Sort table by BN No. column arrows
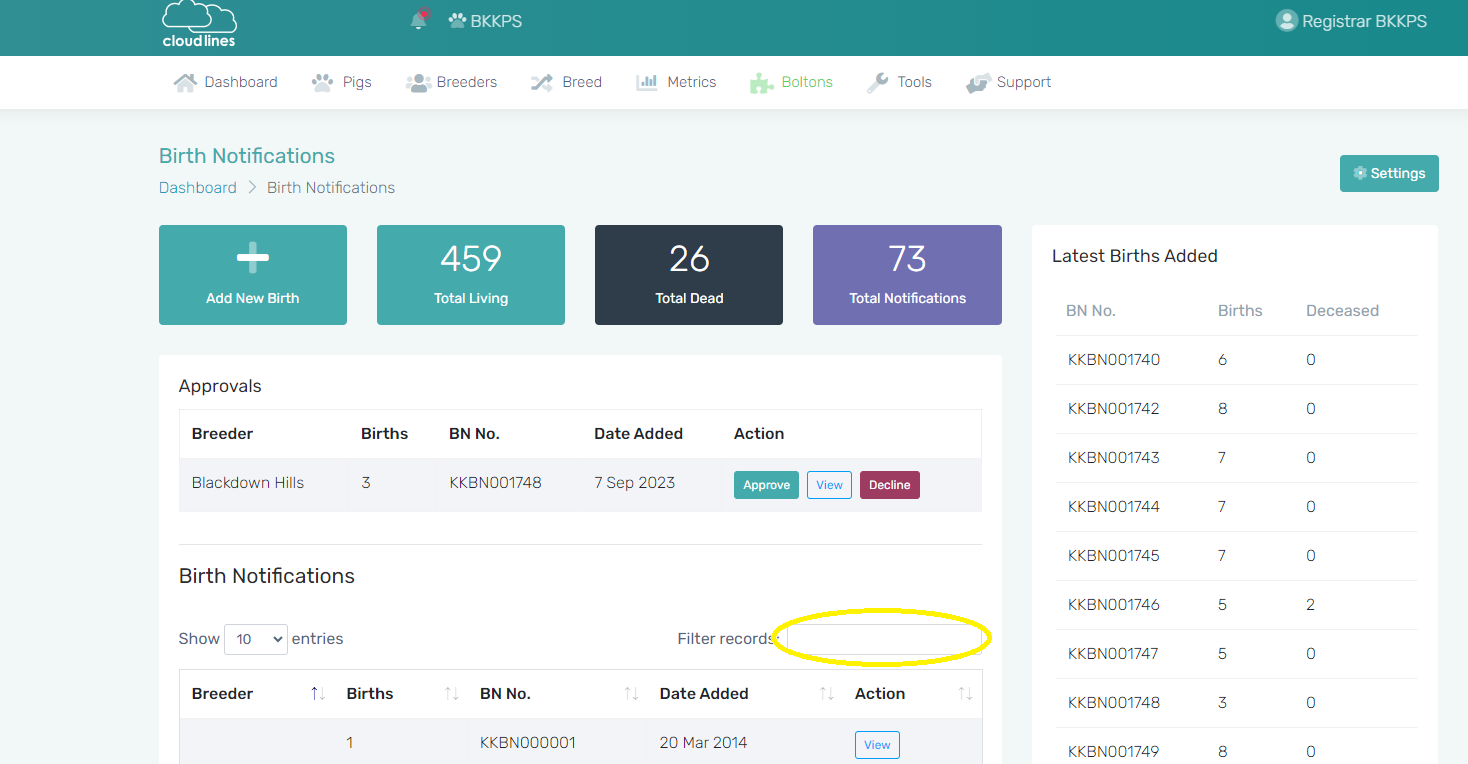Screen dimensions: 1468x764 click(631, 694)
